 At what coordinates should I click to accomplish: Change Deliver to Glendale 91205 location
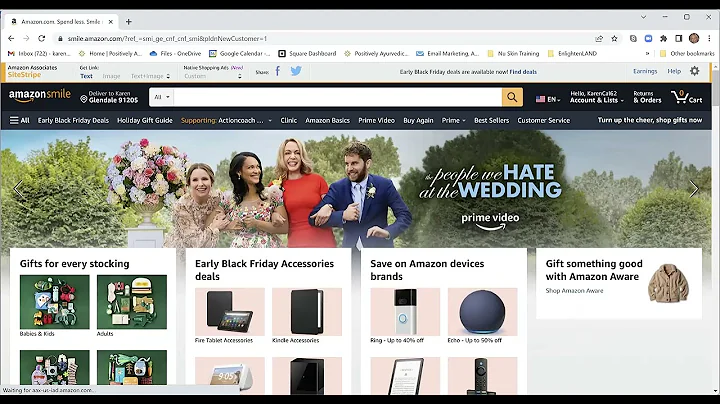coord(109,97)
